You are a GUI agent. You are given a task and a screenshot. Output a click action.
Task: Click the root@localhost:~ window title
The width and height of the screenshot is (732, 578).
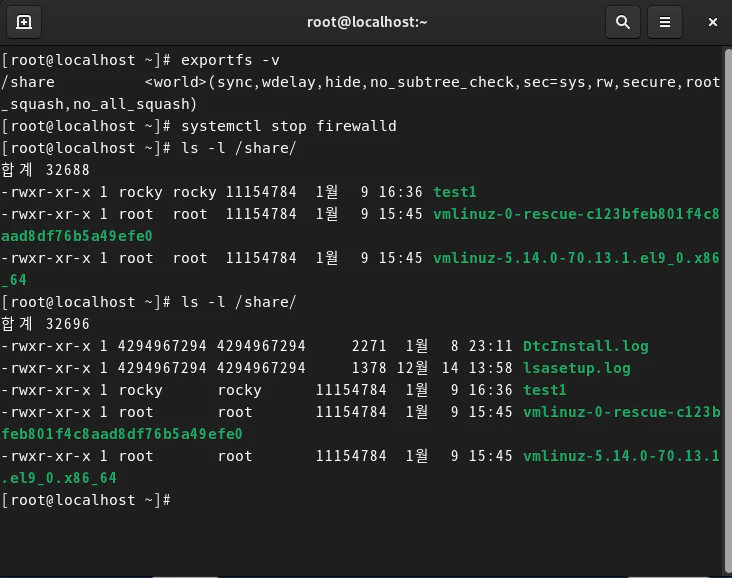(367, 22)
